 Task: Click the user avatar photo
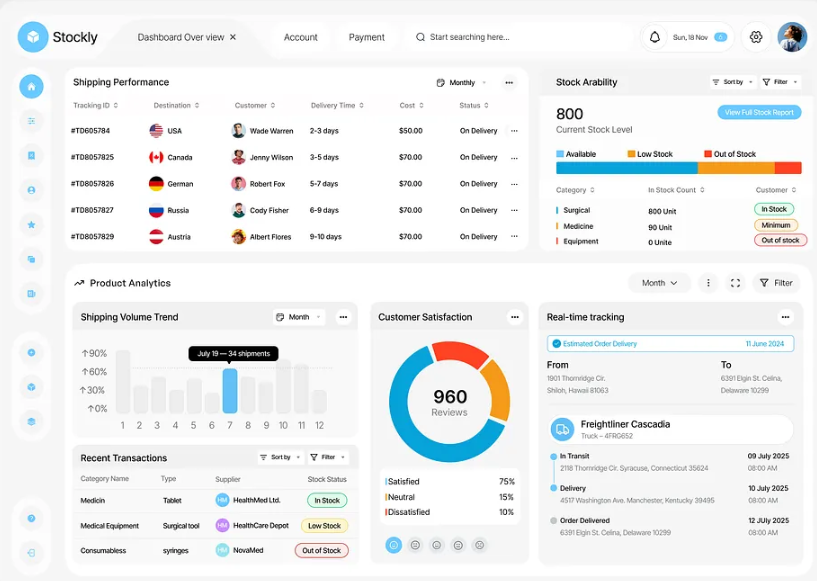pos(792,37)
